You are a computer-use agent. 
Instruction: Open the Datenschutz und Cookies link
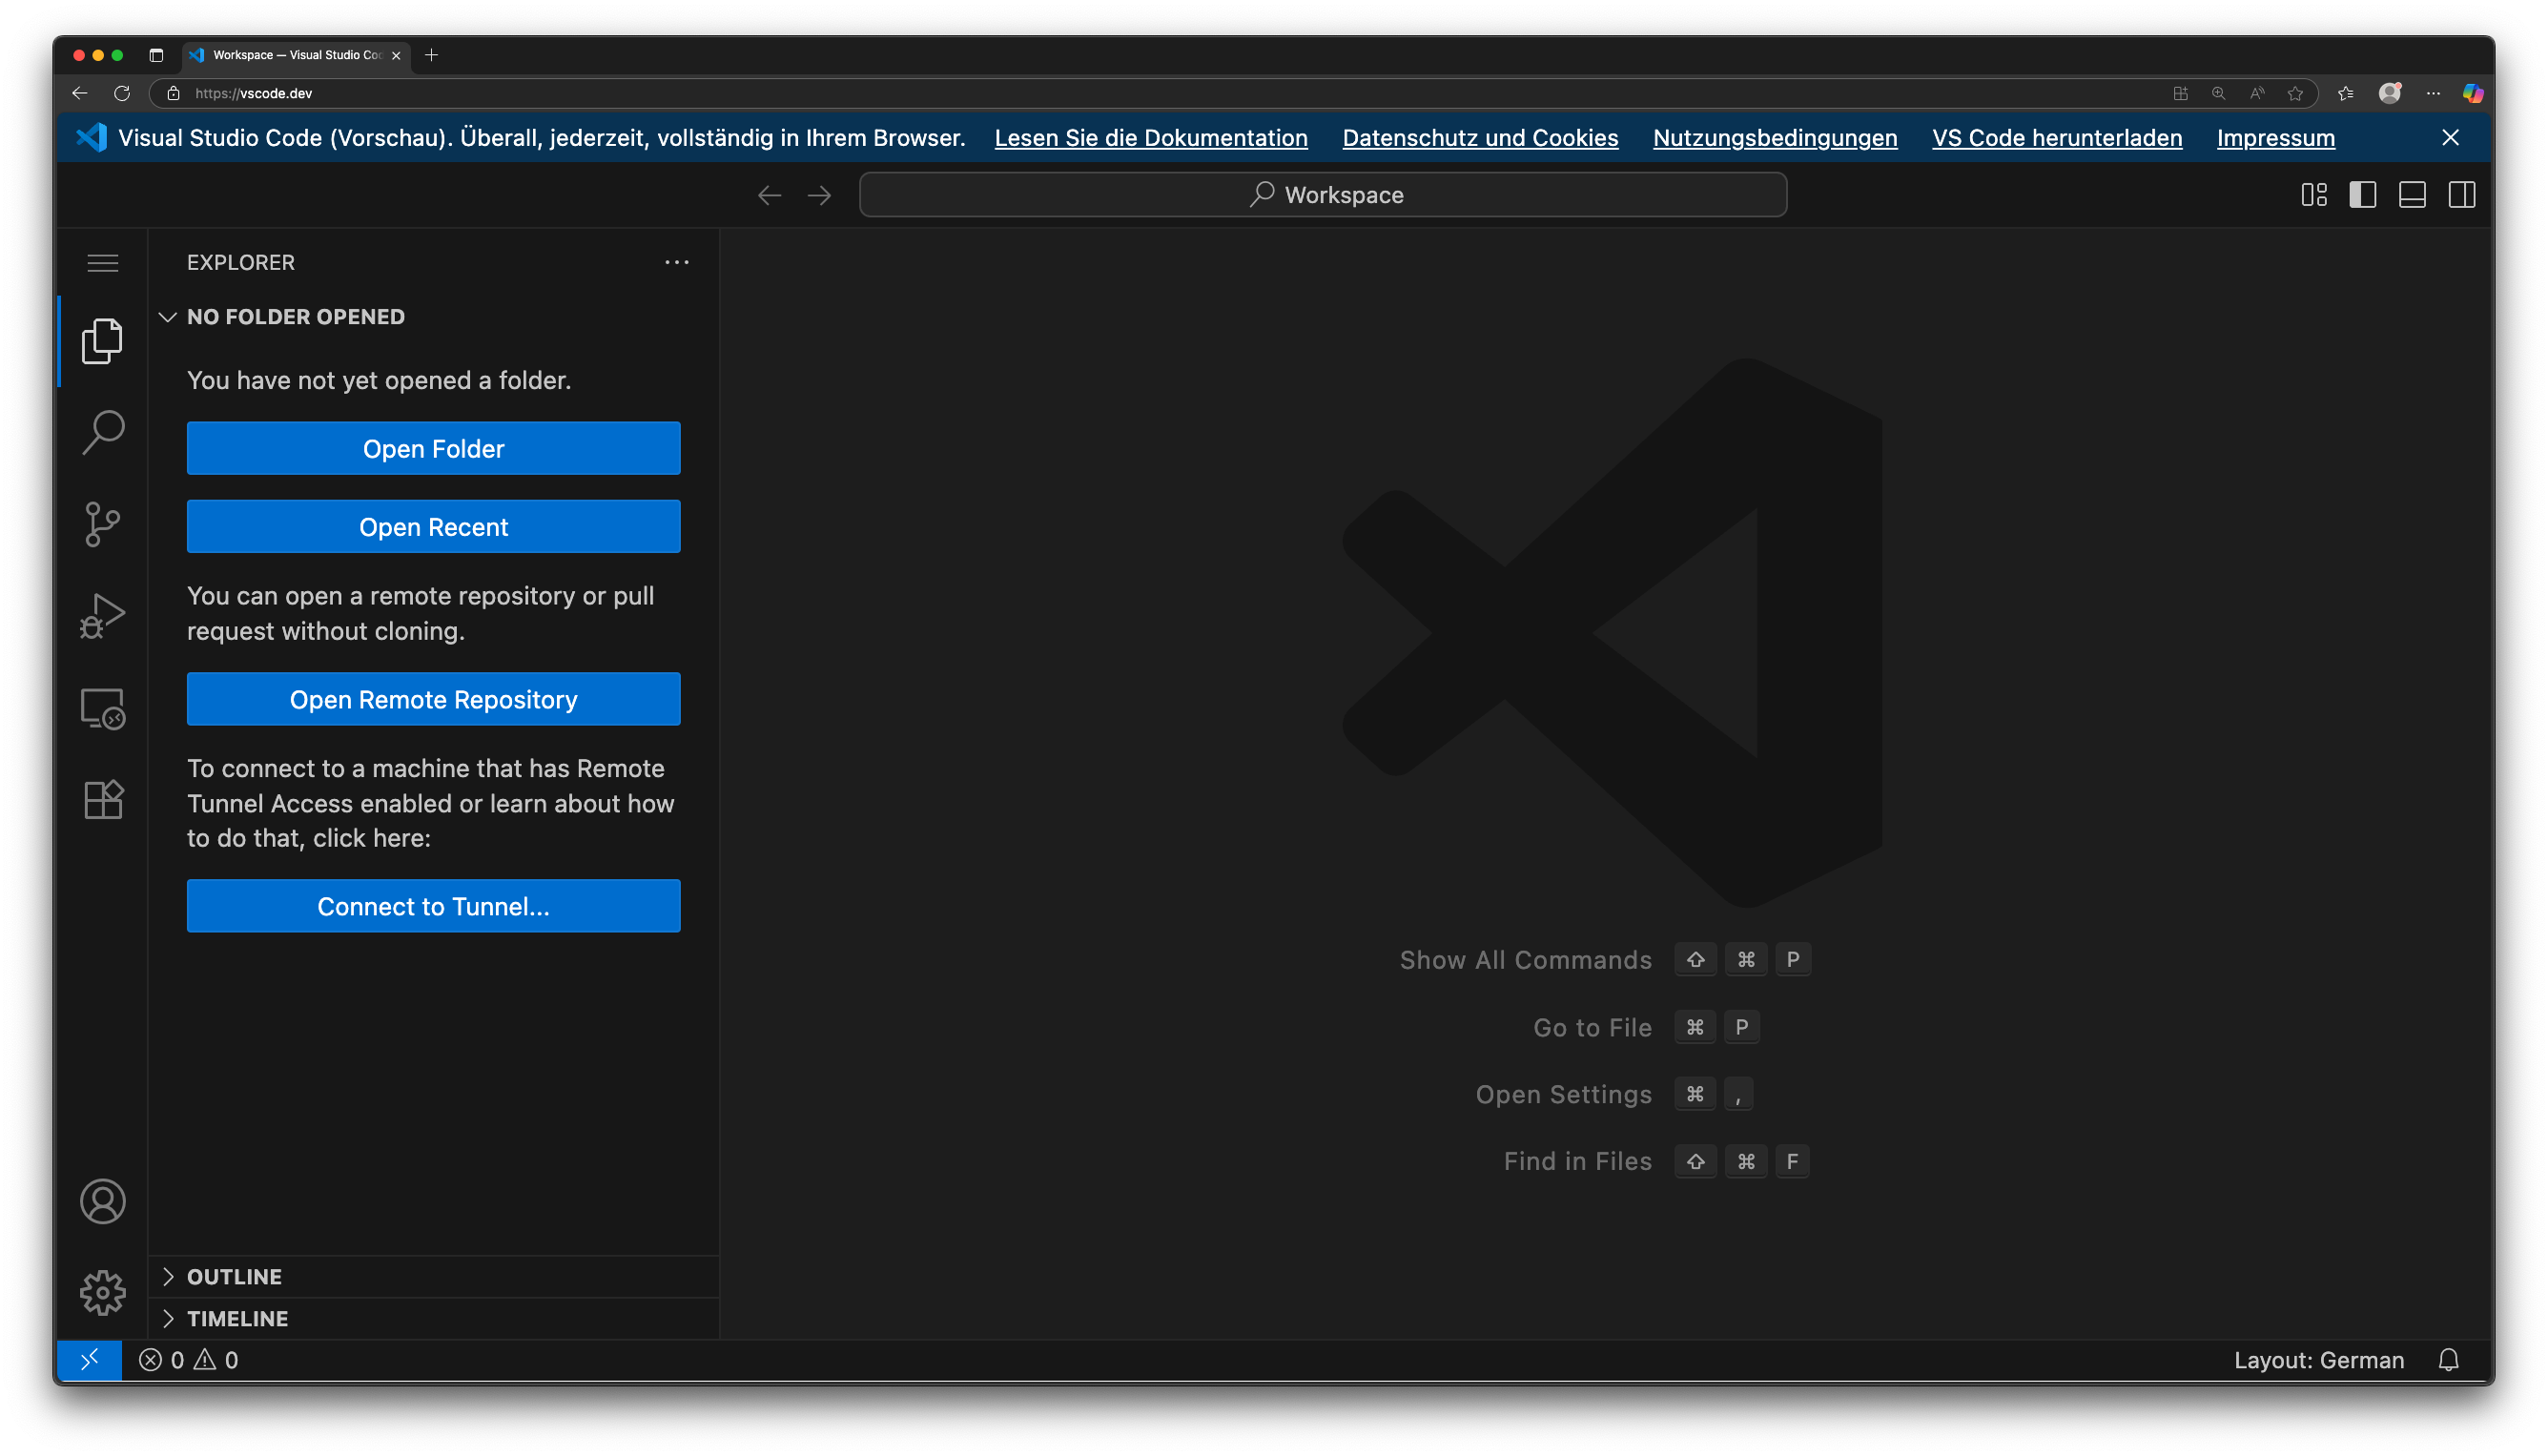1480,138
